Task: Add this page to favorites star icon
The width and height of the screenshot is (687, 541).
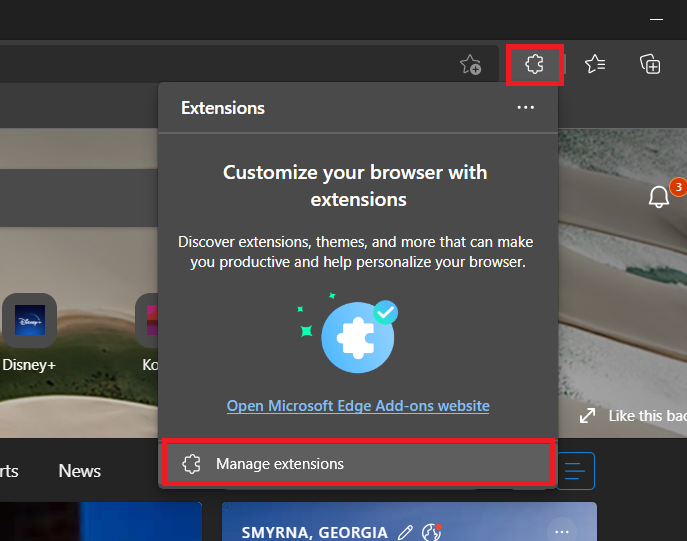Action: [x=471, y=64]
